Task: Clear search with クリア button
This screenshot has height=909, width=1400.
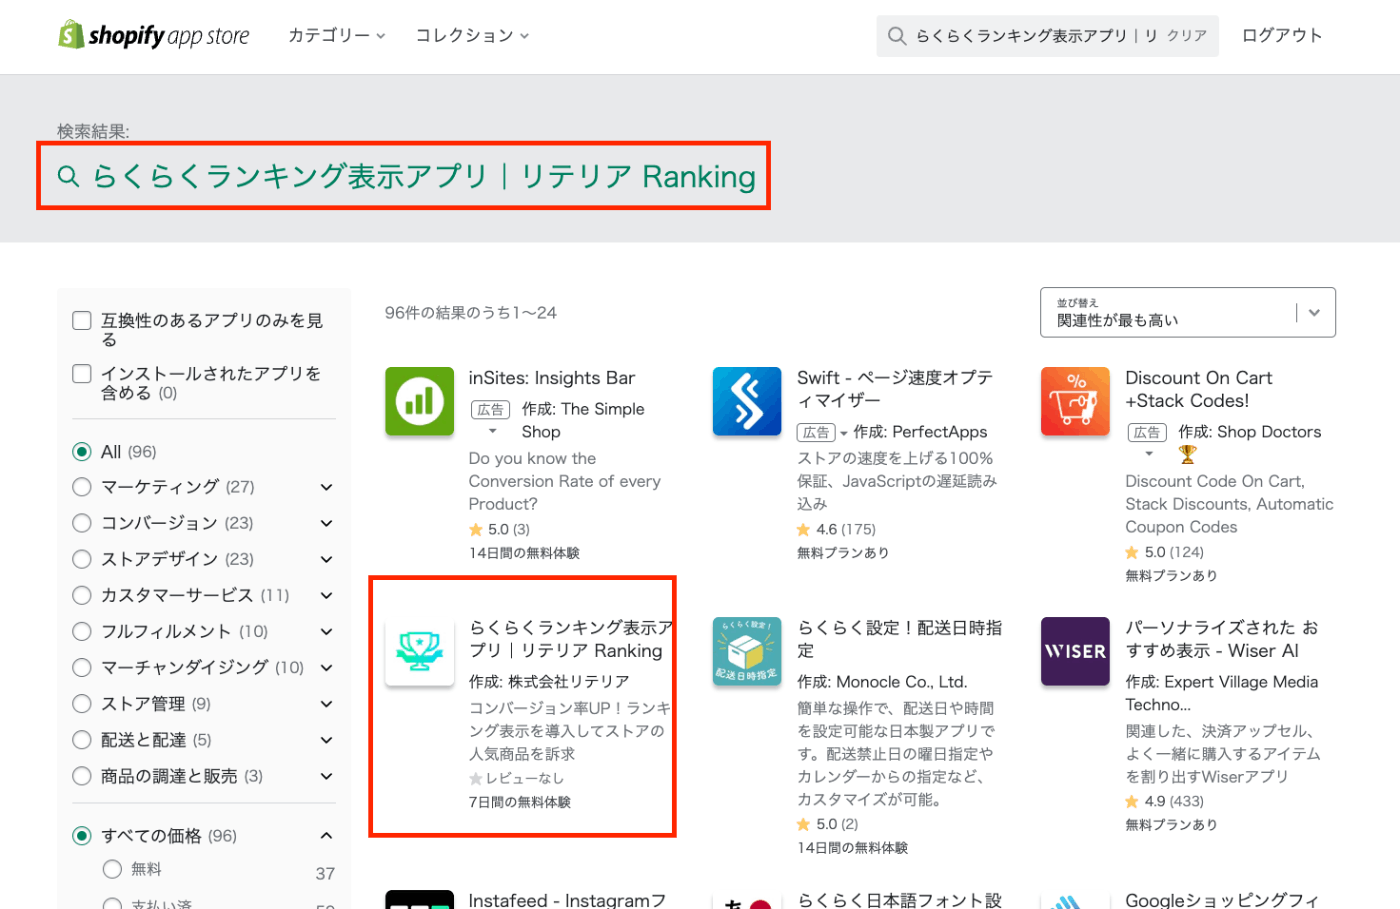Action: 1187,36
